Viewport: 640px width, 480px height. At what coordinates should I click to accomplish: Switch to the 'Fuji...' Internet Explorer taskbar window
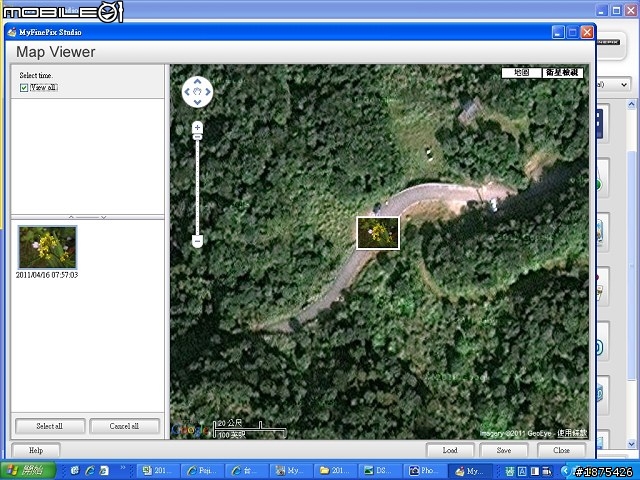pos(201,471)
